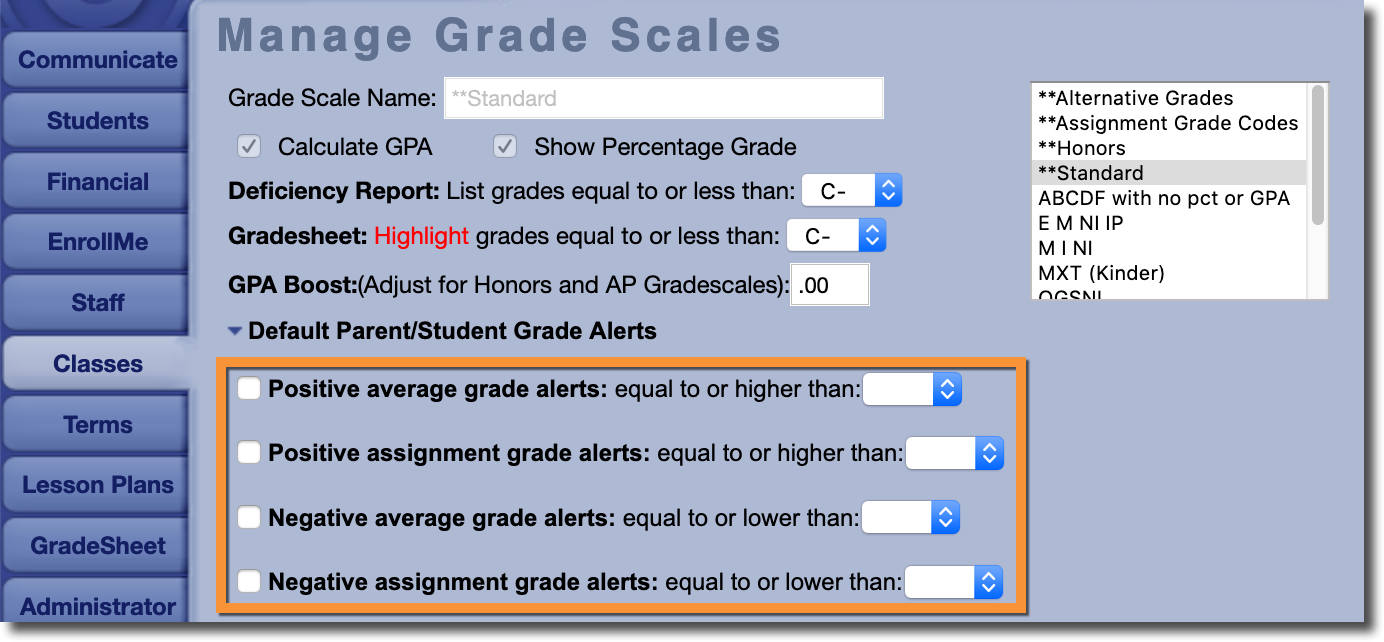The width and height of the screenshot is (1384, 642).
Task: Enable Positive assignment grade alerts checkbox
Action: pos(249,453)
